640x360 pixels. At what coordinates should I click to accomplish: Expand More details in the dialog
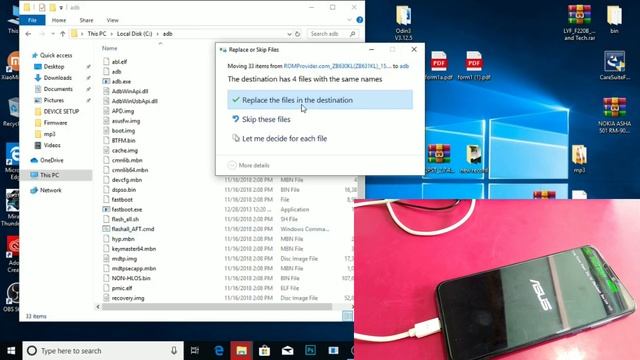pos(249,165)
